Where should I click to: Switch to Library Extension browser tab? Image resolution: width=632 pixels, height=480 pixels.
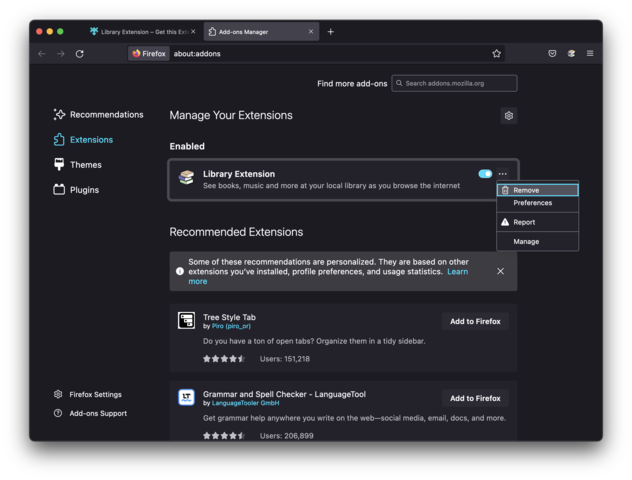click(x=143, y=31)
